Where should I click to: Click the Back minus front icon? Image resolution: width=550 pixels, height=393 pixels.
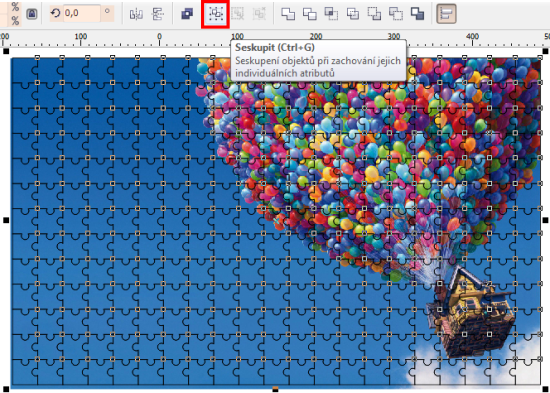click(396, 14)
